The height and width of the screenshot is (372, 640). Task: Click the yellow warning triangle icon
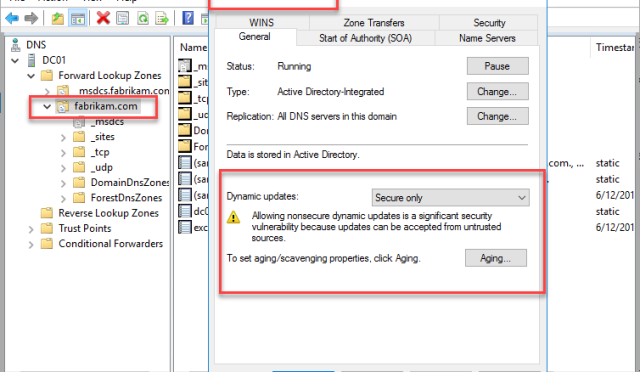click(x=233, y=217)
